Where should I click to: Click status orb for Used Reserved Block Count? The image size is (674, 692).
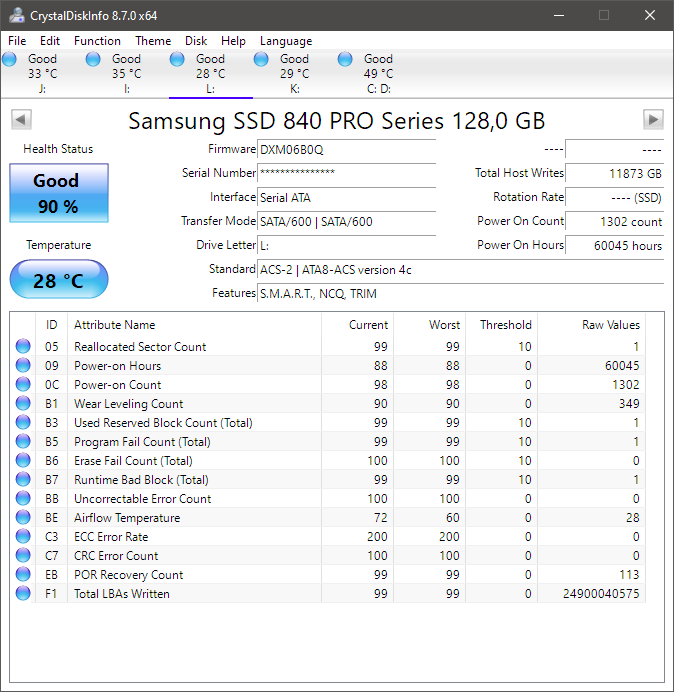[23, 422]
